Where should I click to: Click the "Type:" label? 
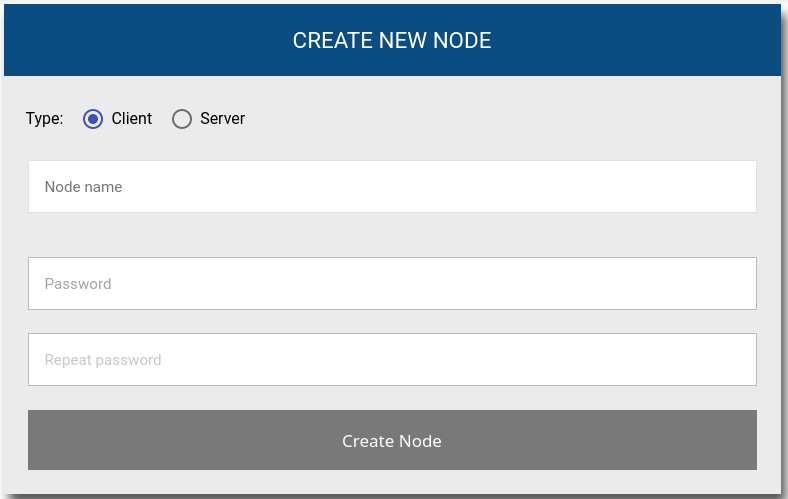tap(44, 119)
